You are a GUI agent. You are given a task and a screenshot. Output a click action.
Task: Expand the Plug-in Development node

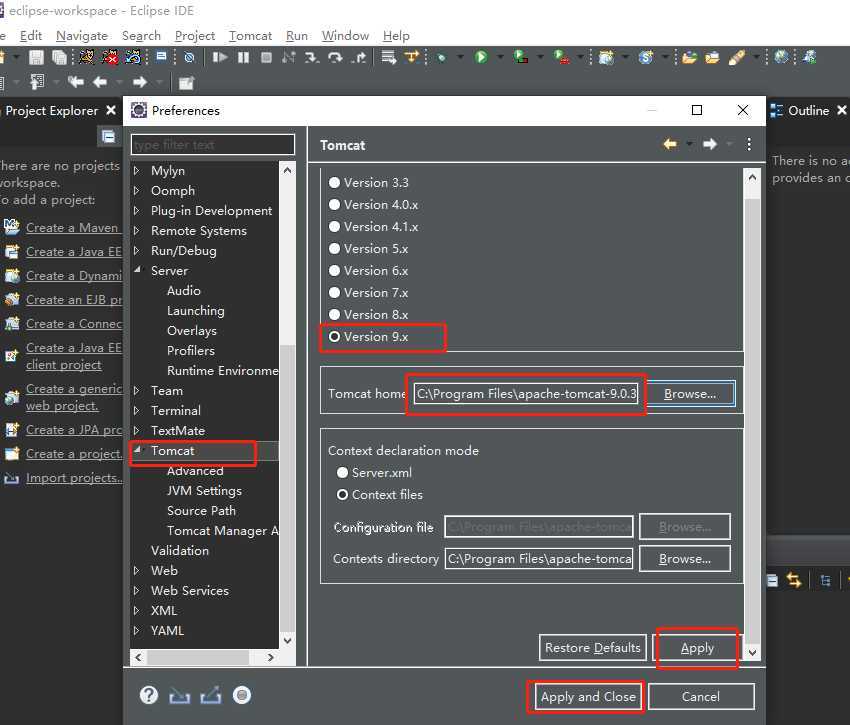137,211
